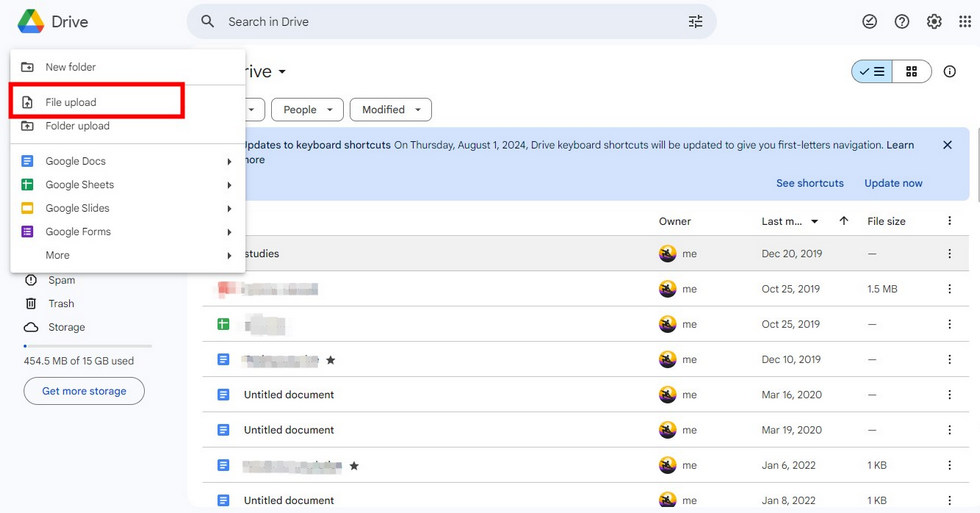Open more actions for Mar 19, 2020 document

949,430
